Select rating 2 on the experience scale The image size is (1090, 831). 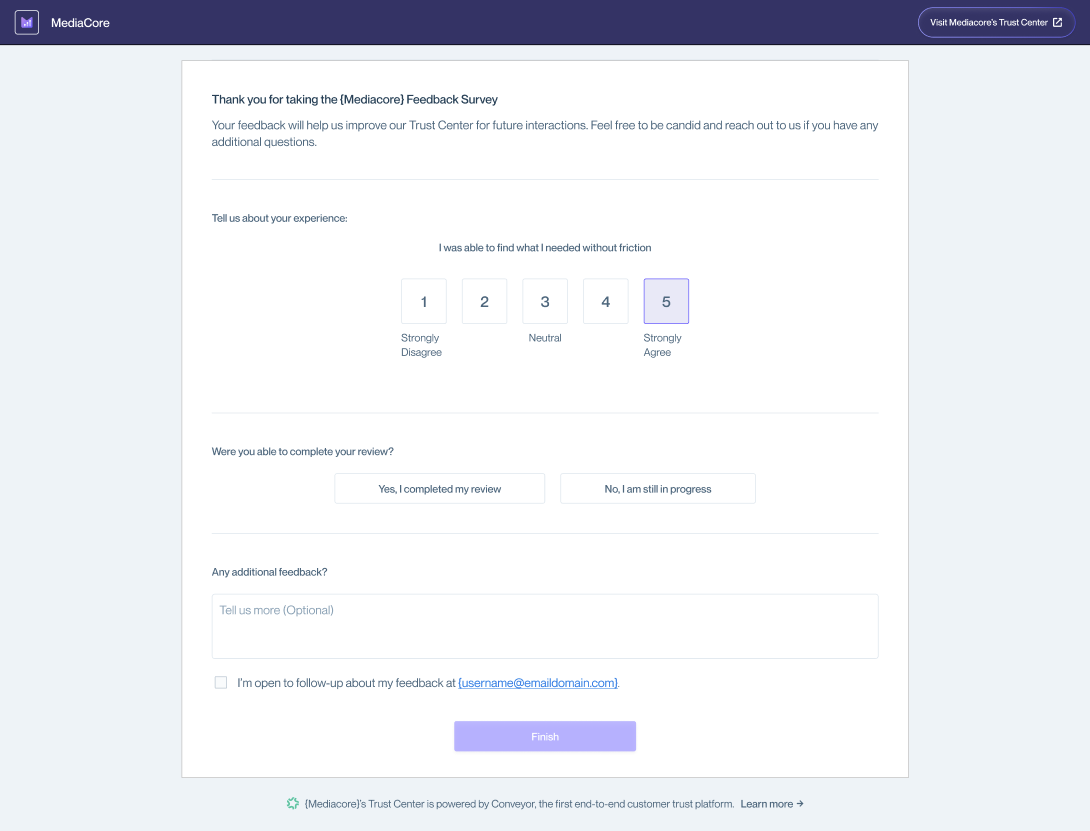[484, 300]
